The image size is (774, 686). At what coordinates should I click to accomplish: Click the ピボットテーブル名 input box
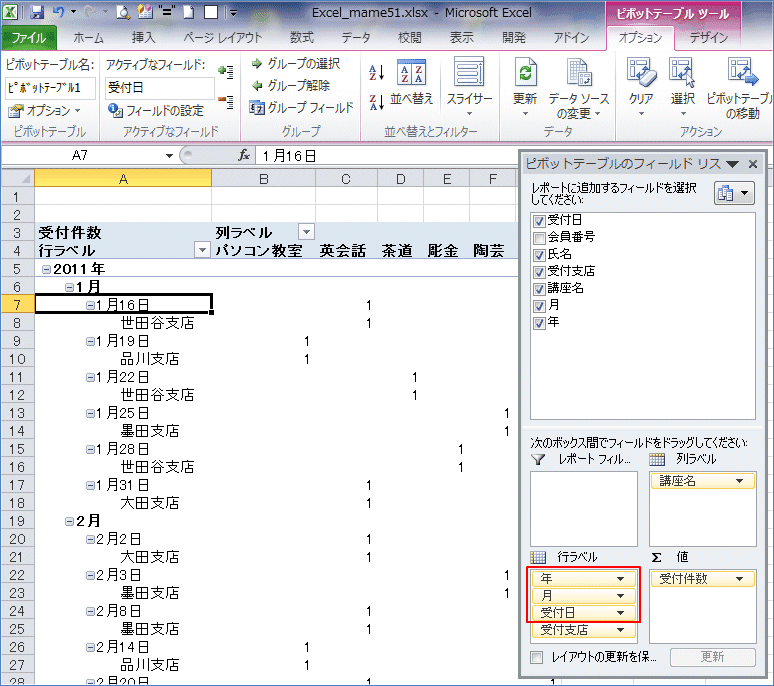click(49, 88)
